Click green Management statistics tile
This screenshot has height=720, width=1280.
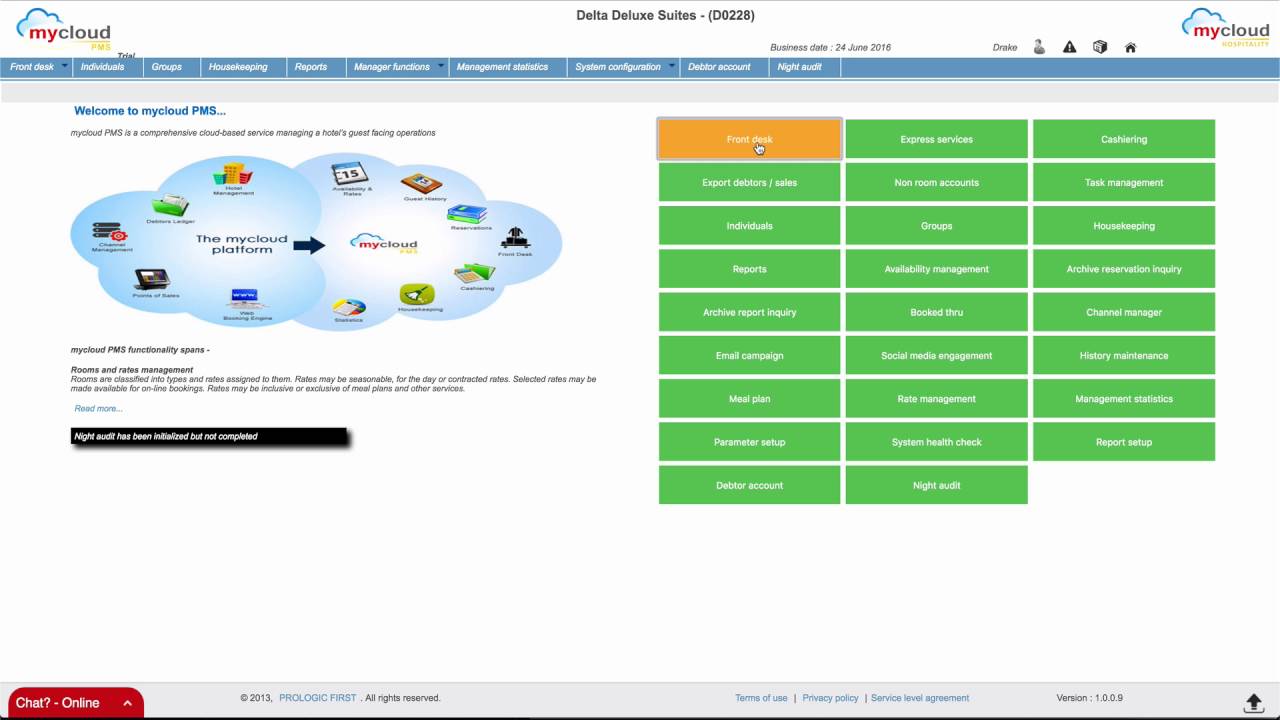[1124, 399]
